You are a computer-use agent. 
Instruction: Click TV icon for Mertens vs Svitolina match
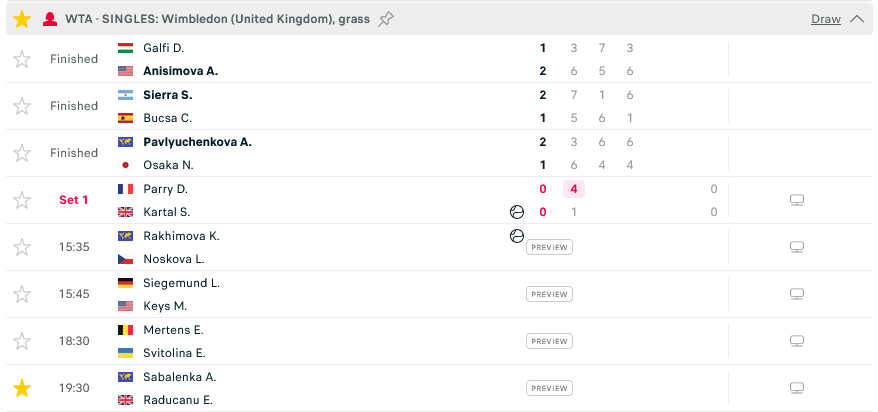[797, 341]
